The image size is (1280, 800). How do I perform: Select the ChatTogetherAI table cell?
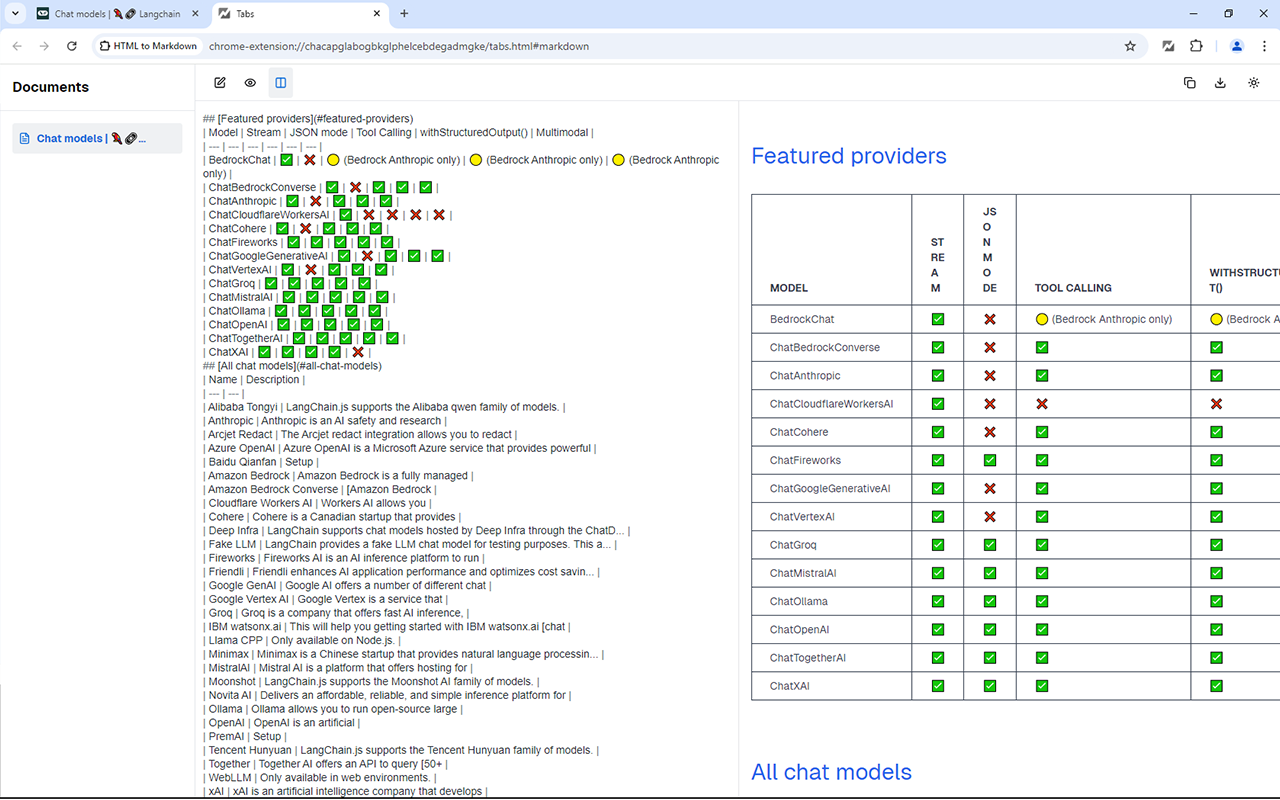coord(832,658)
